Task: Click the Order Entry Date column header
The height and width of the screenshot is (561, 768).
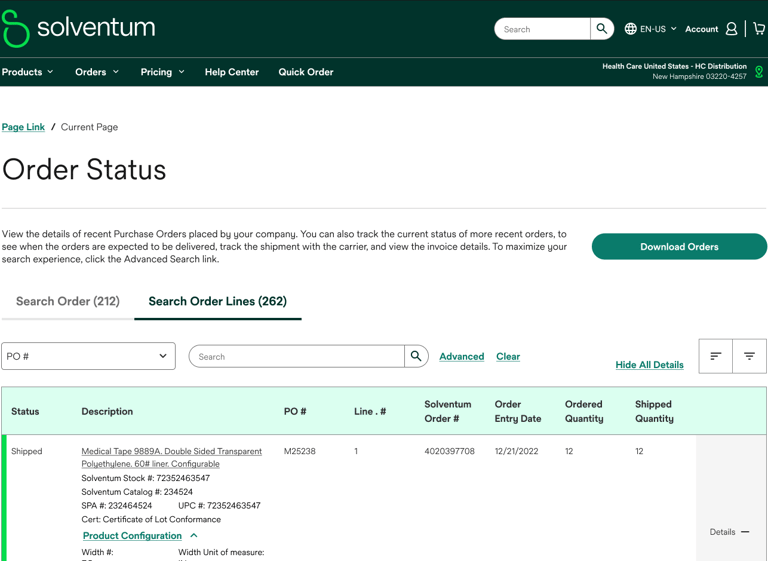Action: [x=518, y=412]
